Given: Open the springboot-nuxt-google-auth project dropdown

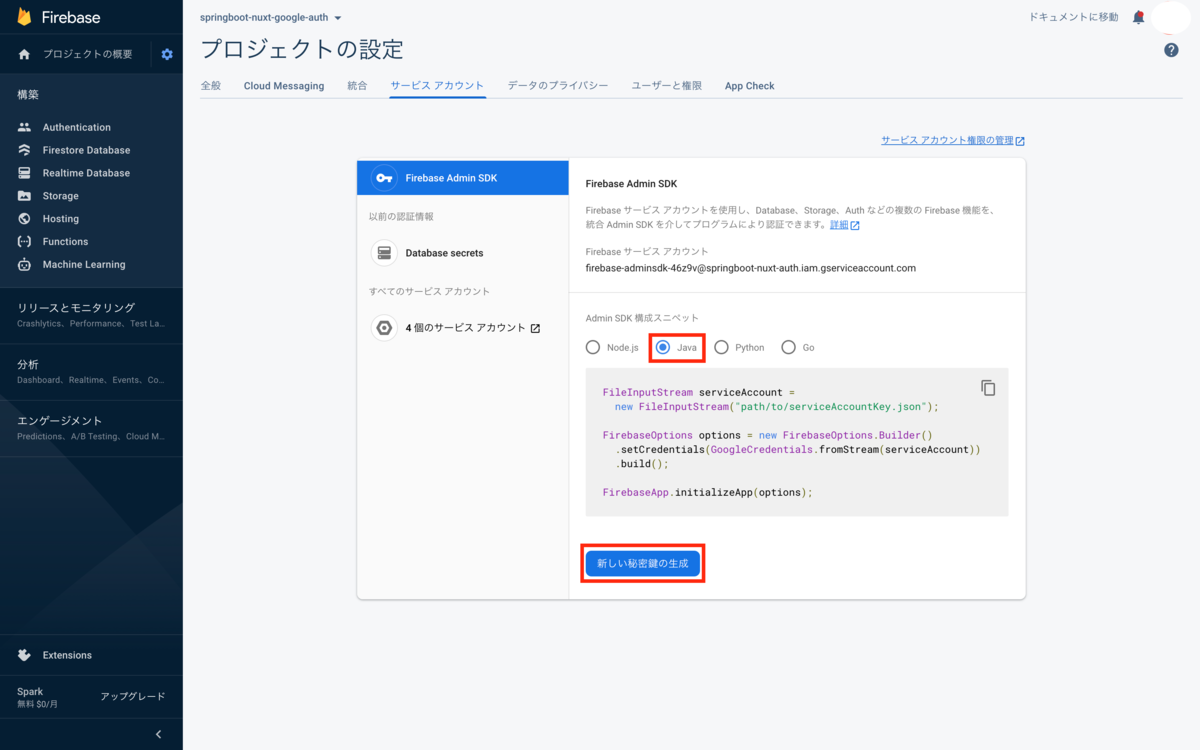Looking at the screenshot, I should click(271, 18).
